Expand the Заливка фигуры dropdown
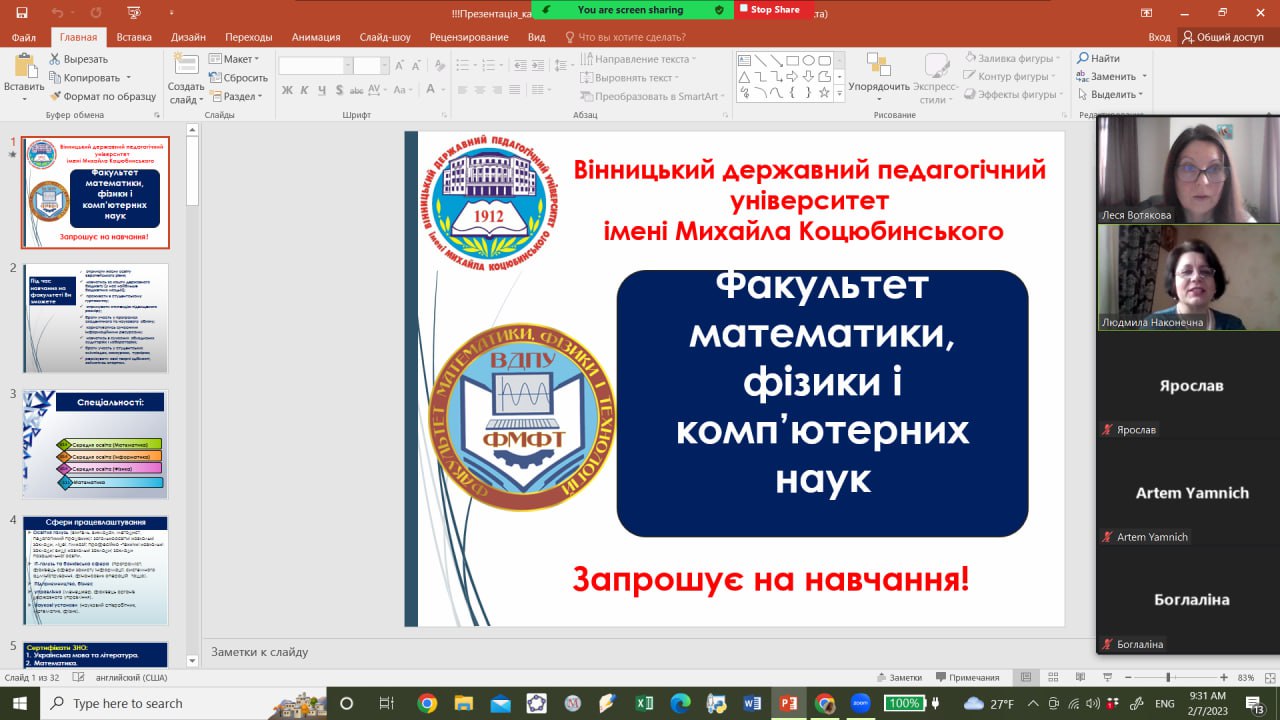This screenshot has height=720, width=1280. 1012,59
